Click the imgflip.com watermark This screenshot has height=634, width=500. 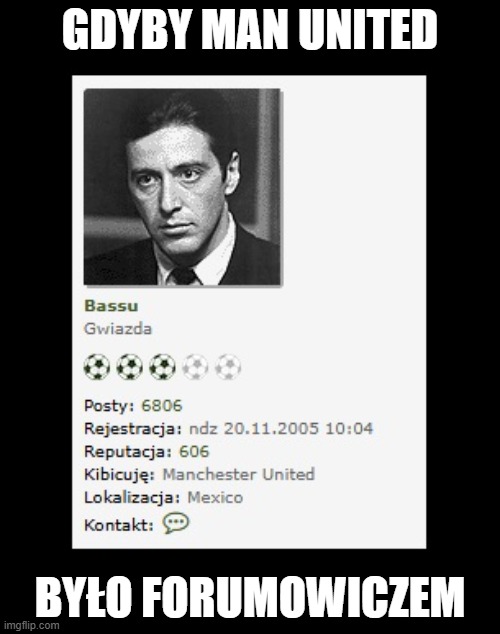pyautogui.click(x=32, y=626)
